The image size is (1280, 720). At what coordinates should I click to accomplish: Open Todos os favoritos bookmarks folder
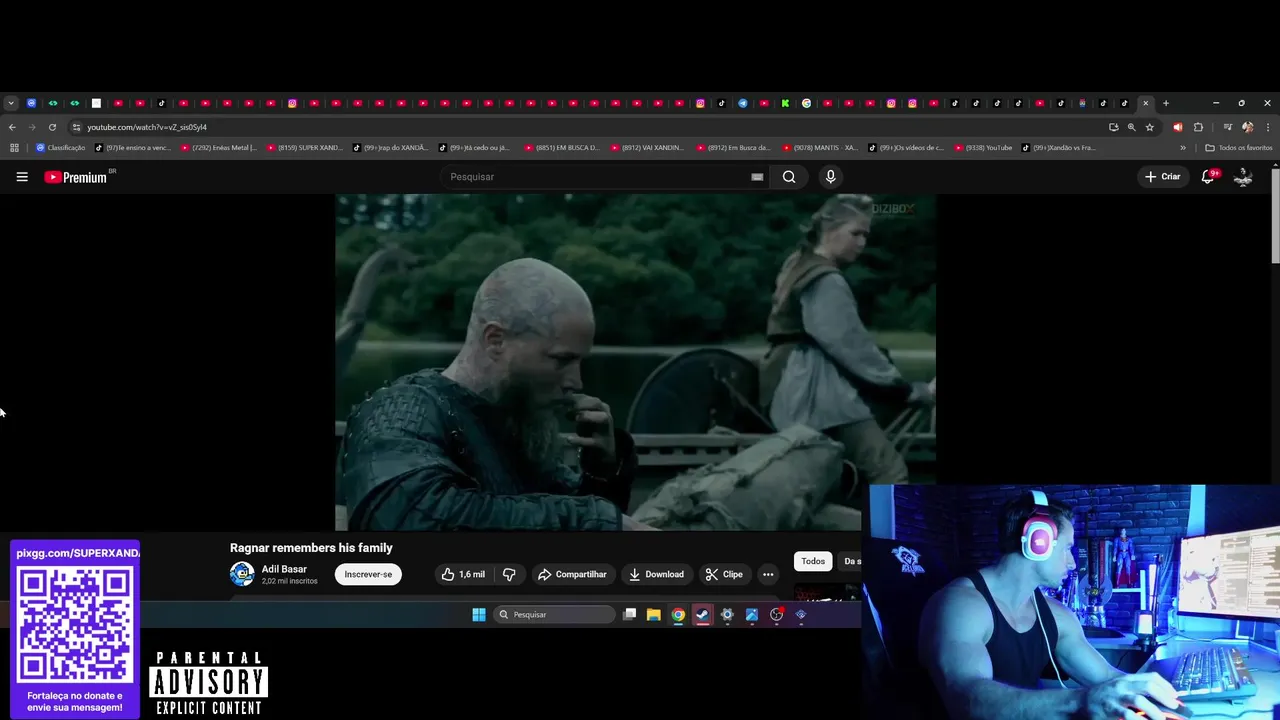(1239, 148)
